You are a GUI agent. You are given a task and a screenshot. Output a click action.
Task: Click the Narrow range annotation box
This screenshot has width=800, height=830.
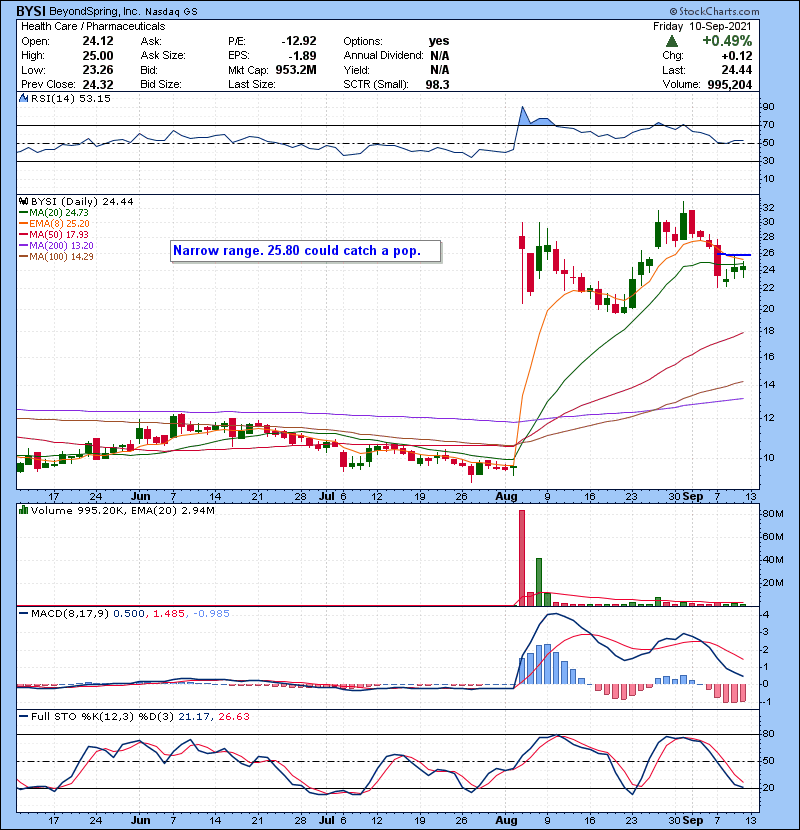[306, 251]
